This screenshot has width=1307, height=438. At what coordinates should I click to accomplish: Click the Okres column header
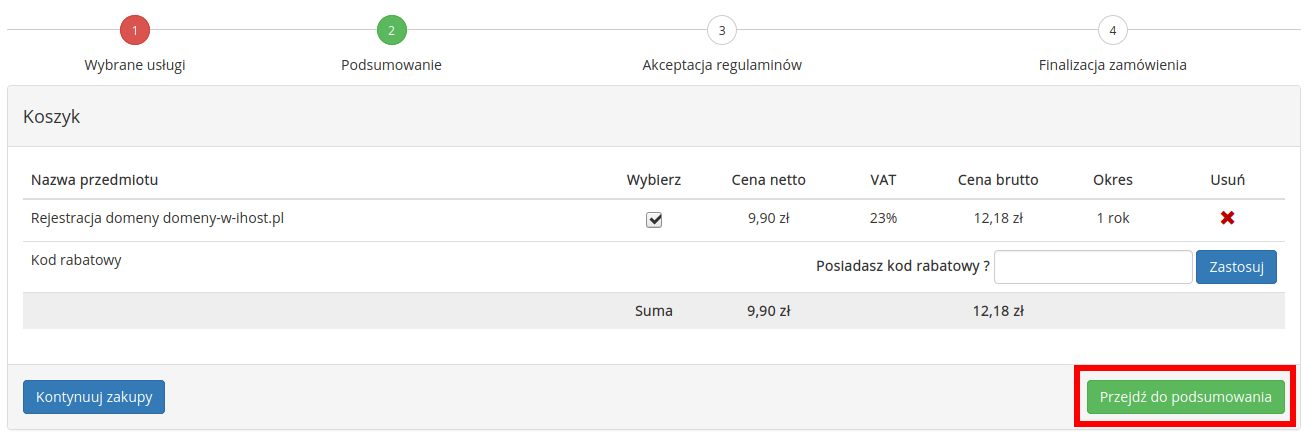pos(1113,180)
